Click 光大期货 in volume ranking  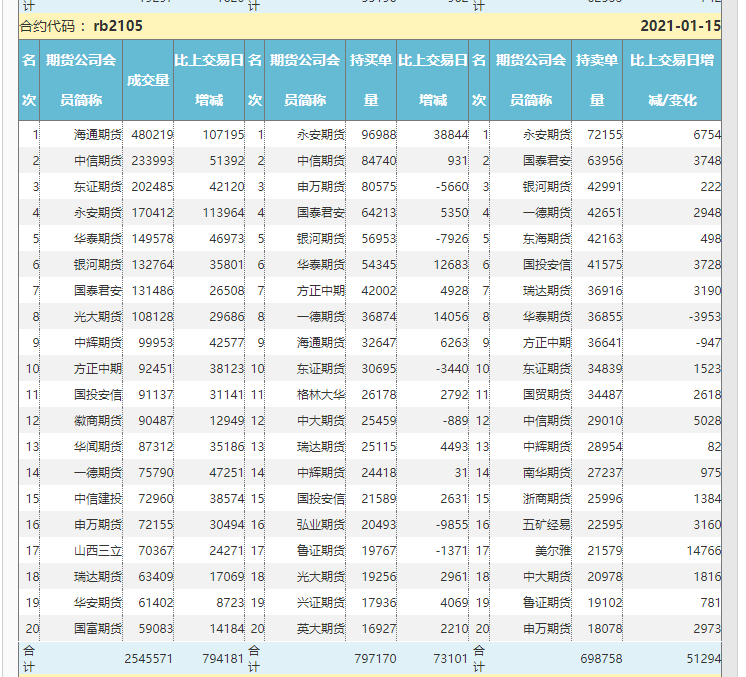click(x=98, y=317)
